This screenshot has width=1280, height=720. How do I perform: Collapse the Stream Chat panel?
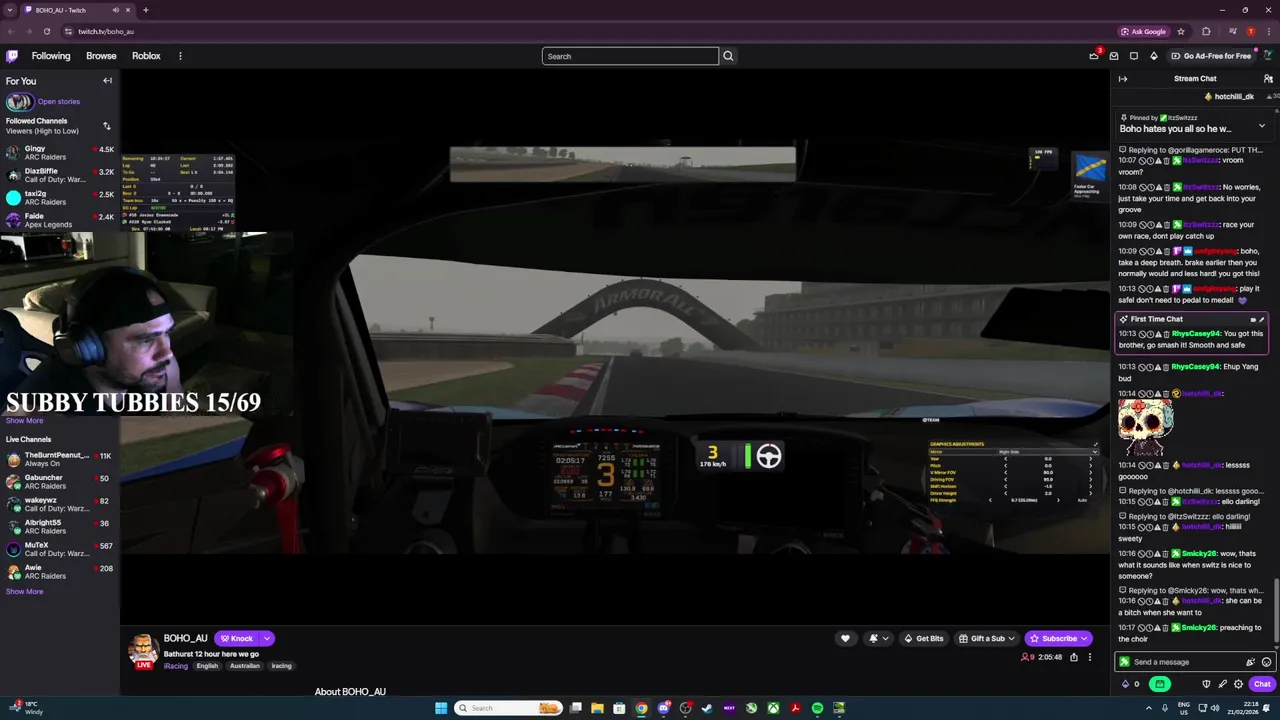coord(1123,79)
